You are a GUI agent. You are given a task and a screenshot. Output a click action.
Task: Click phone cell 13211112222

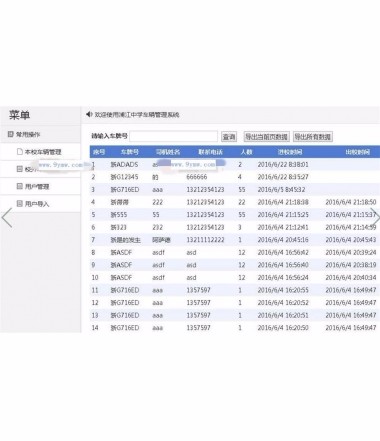tap(205, 240)
